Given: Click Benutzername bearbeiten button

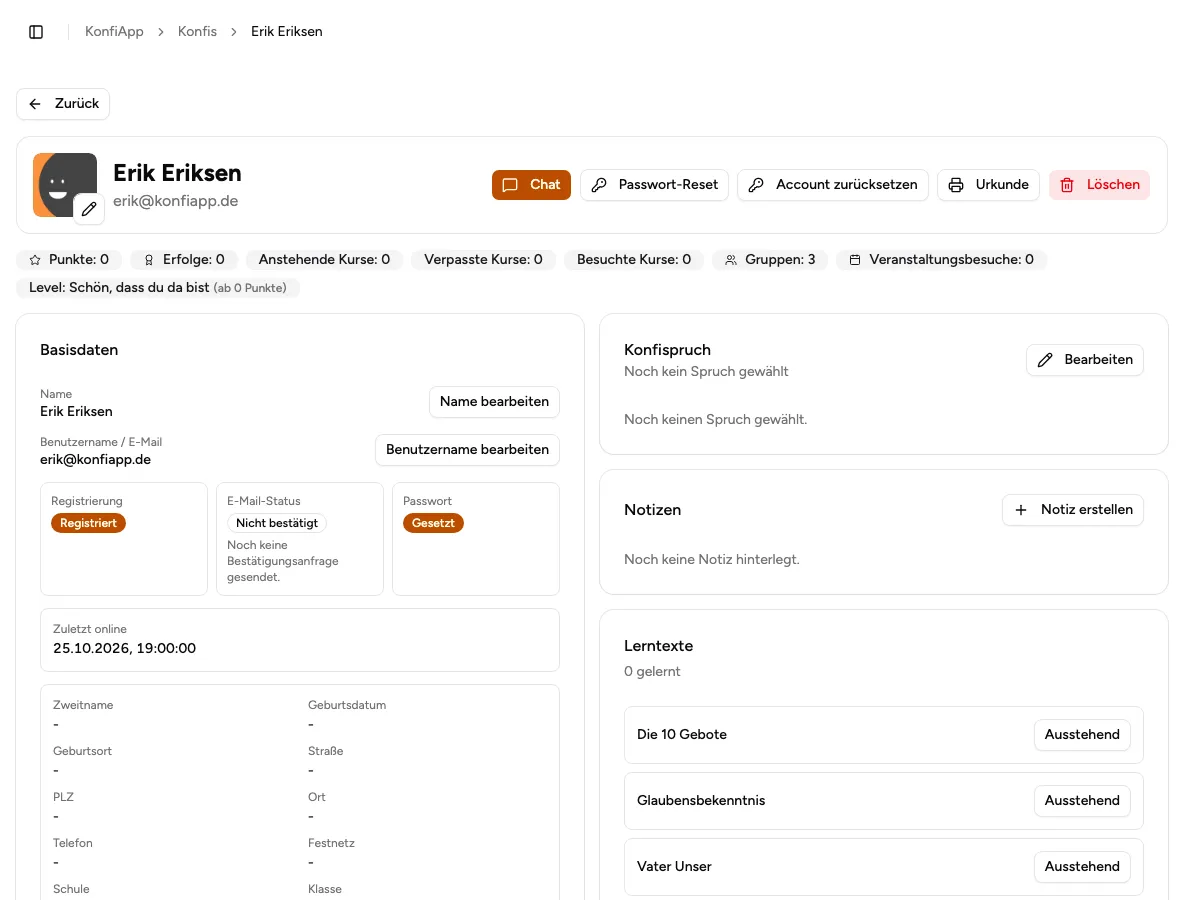Looking at the screenshot, I should point(467,450).
